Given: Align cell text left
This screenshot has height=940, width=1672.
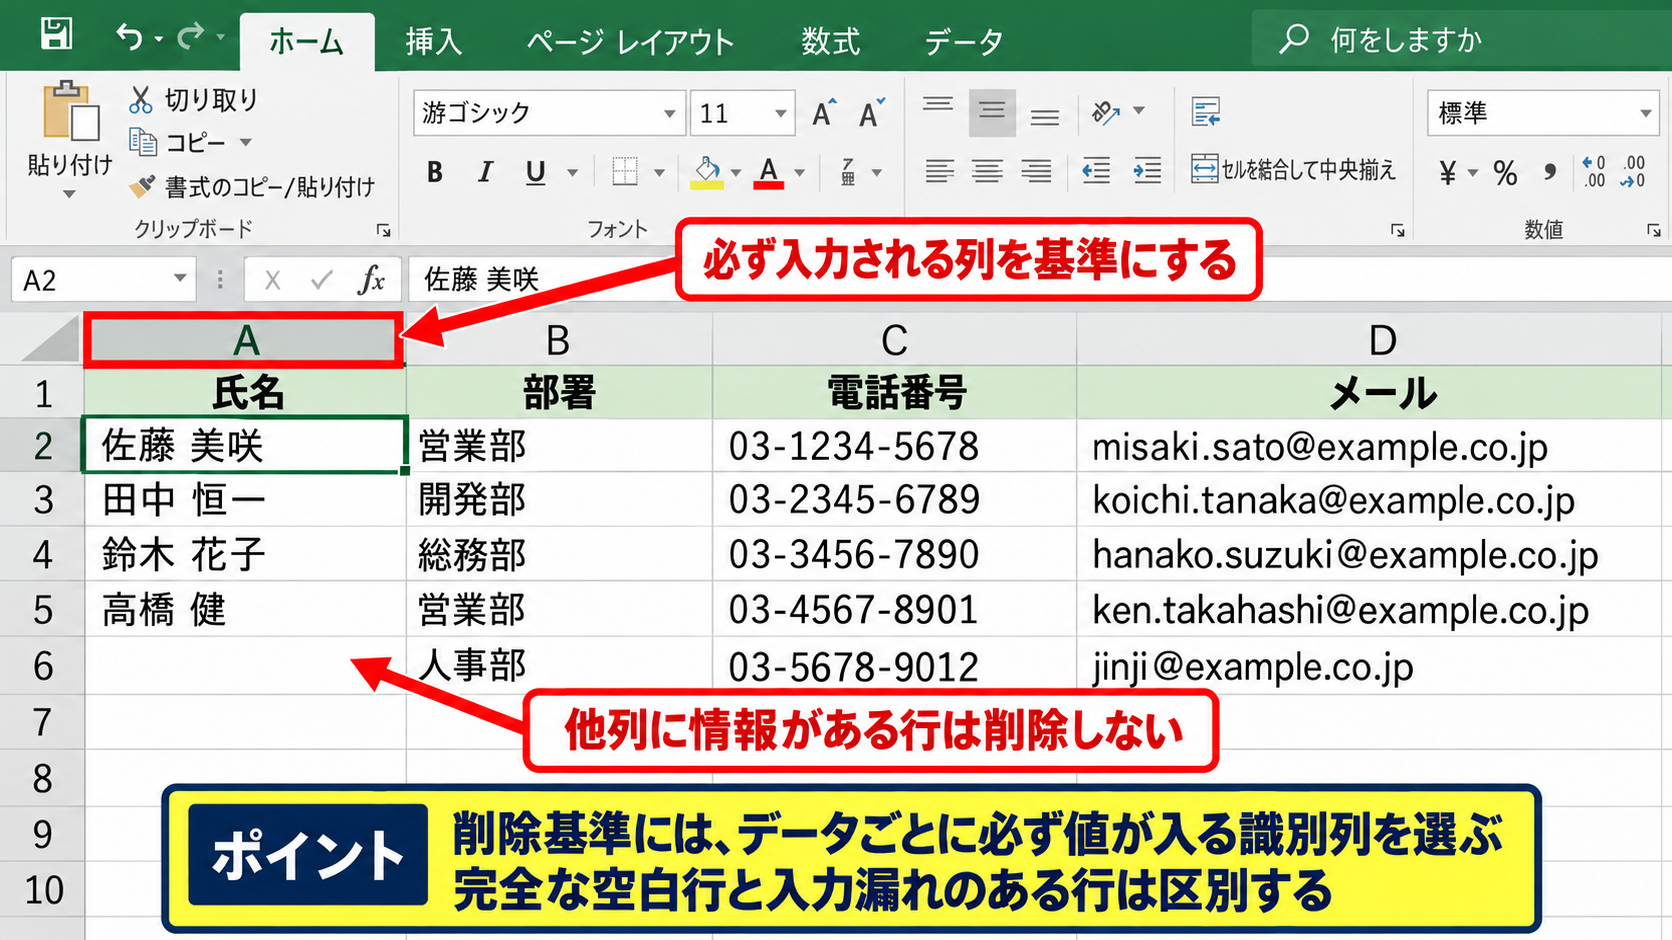Looking at the screenshot, I should click(939, 172).
